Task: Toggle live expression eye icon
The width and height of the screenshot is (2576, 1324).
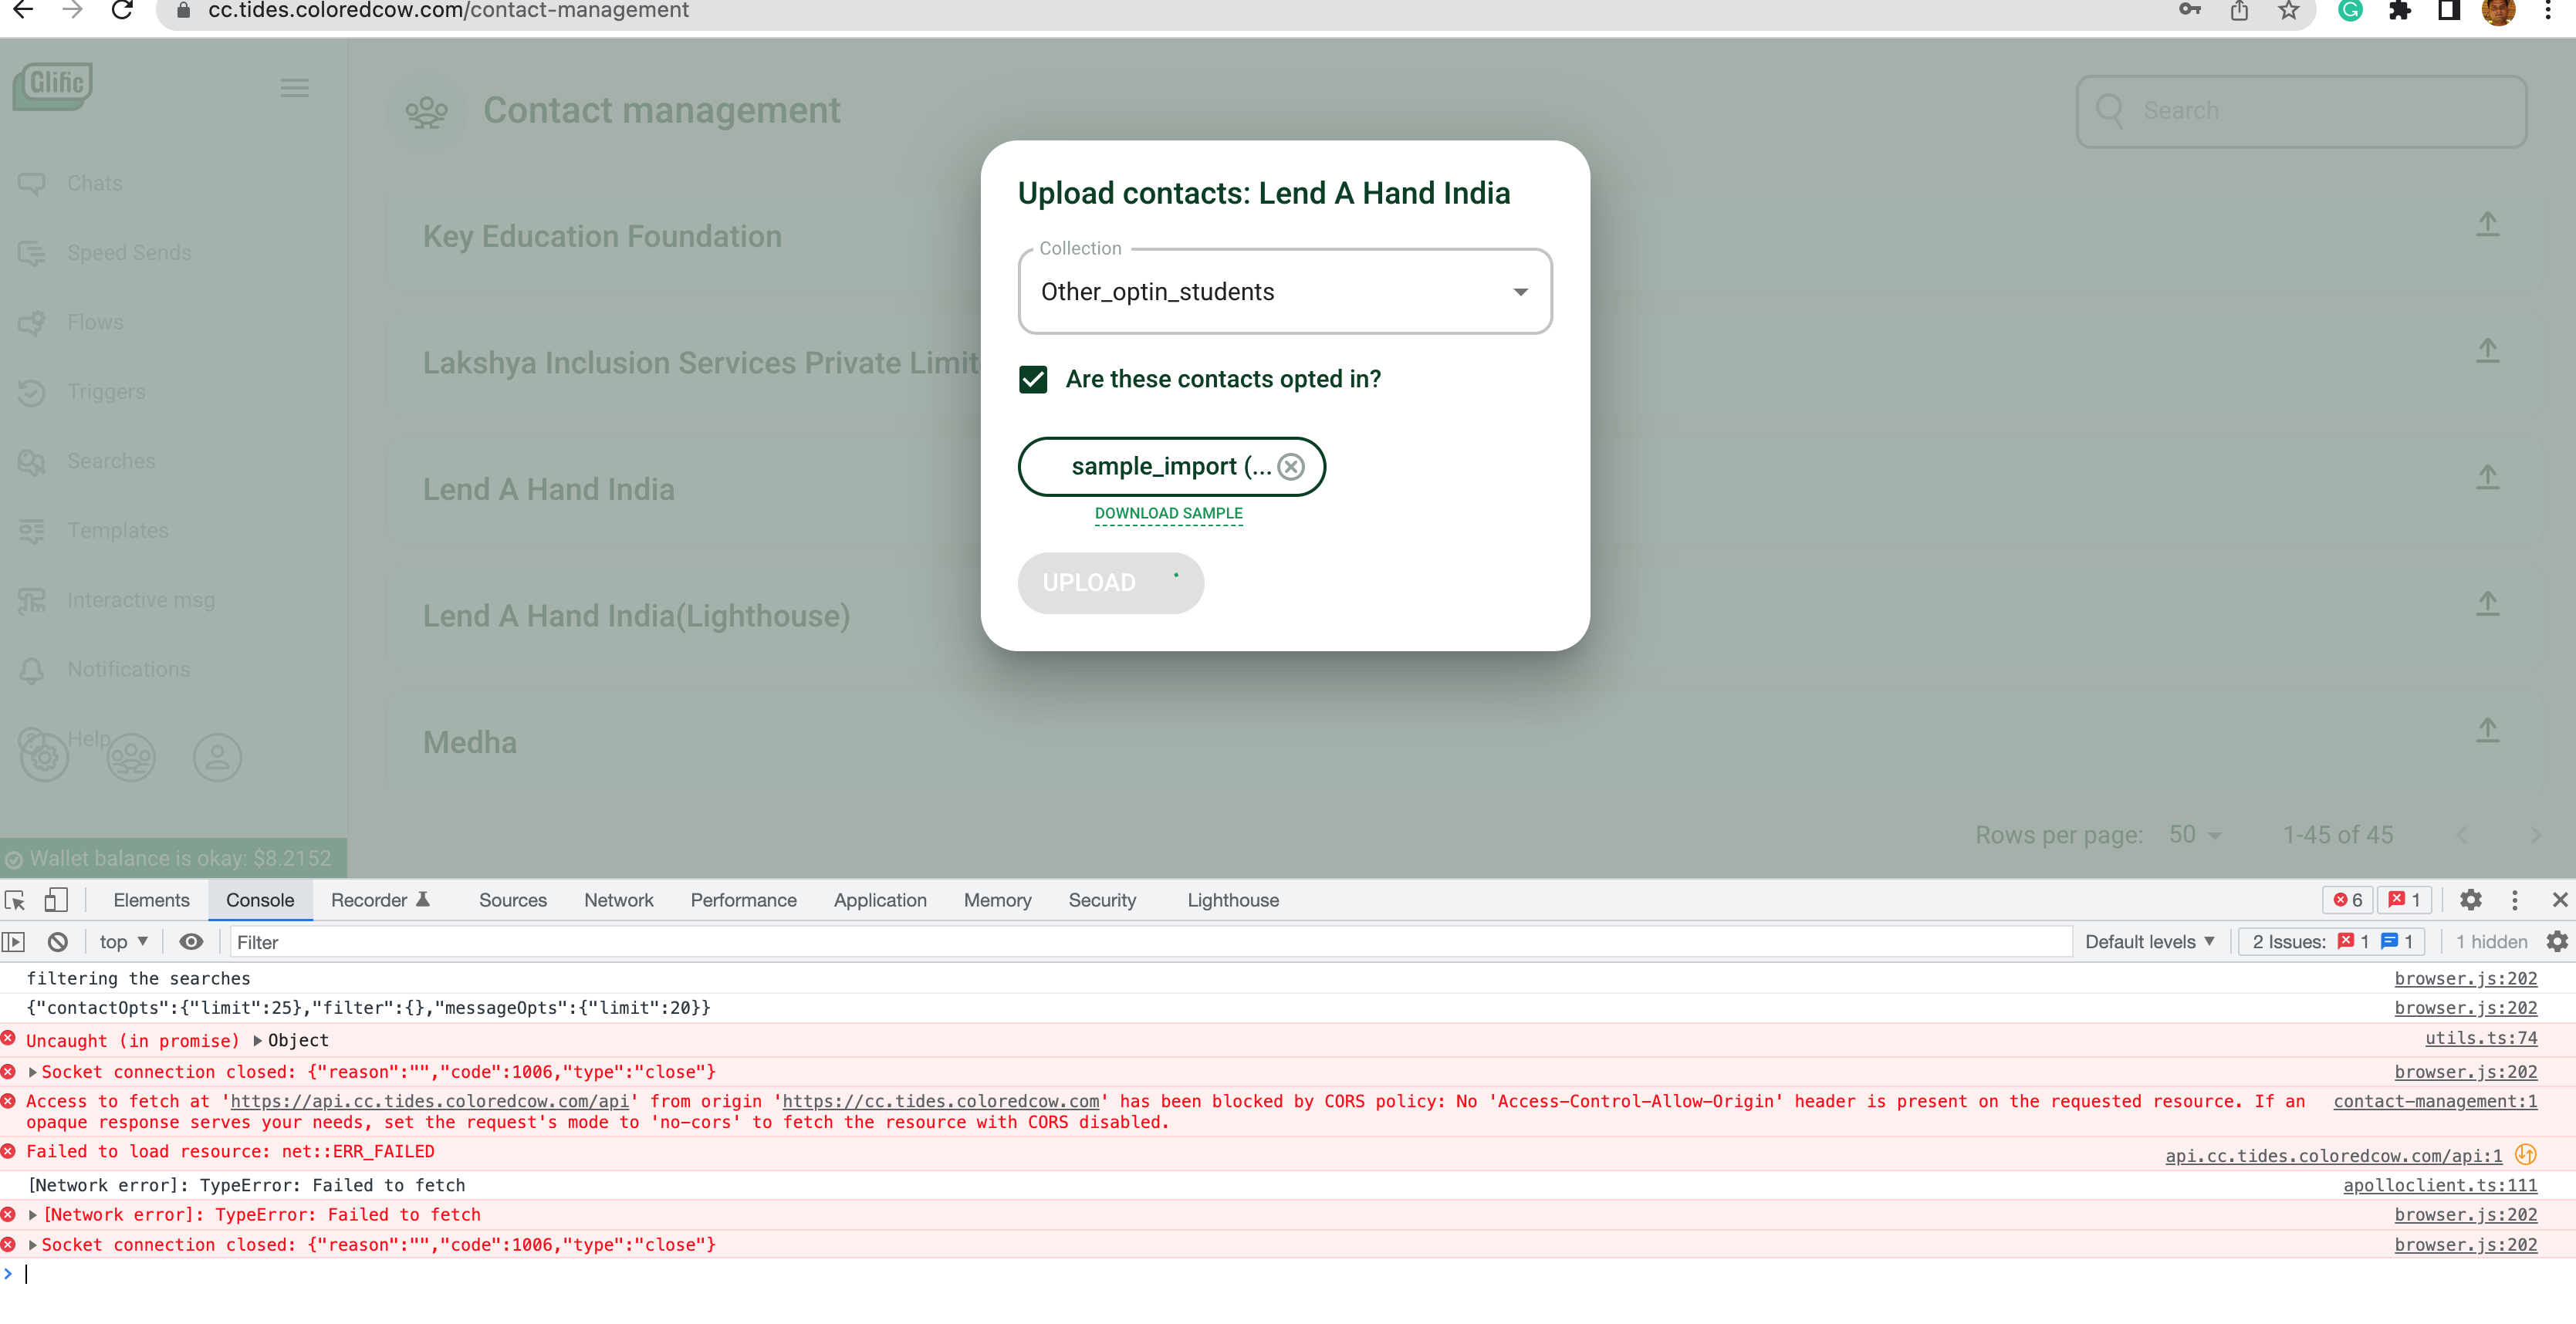Action: click(191, 941)
